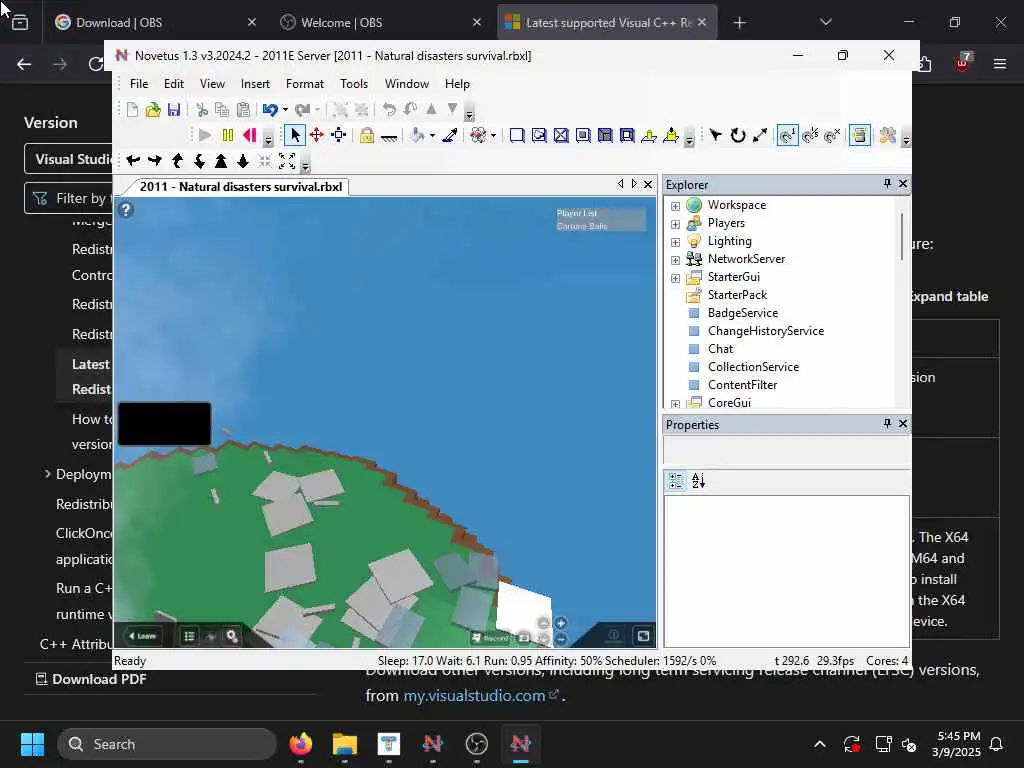Tilt camera up with black up arrow

[x=178, y=161]
